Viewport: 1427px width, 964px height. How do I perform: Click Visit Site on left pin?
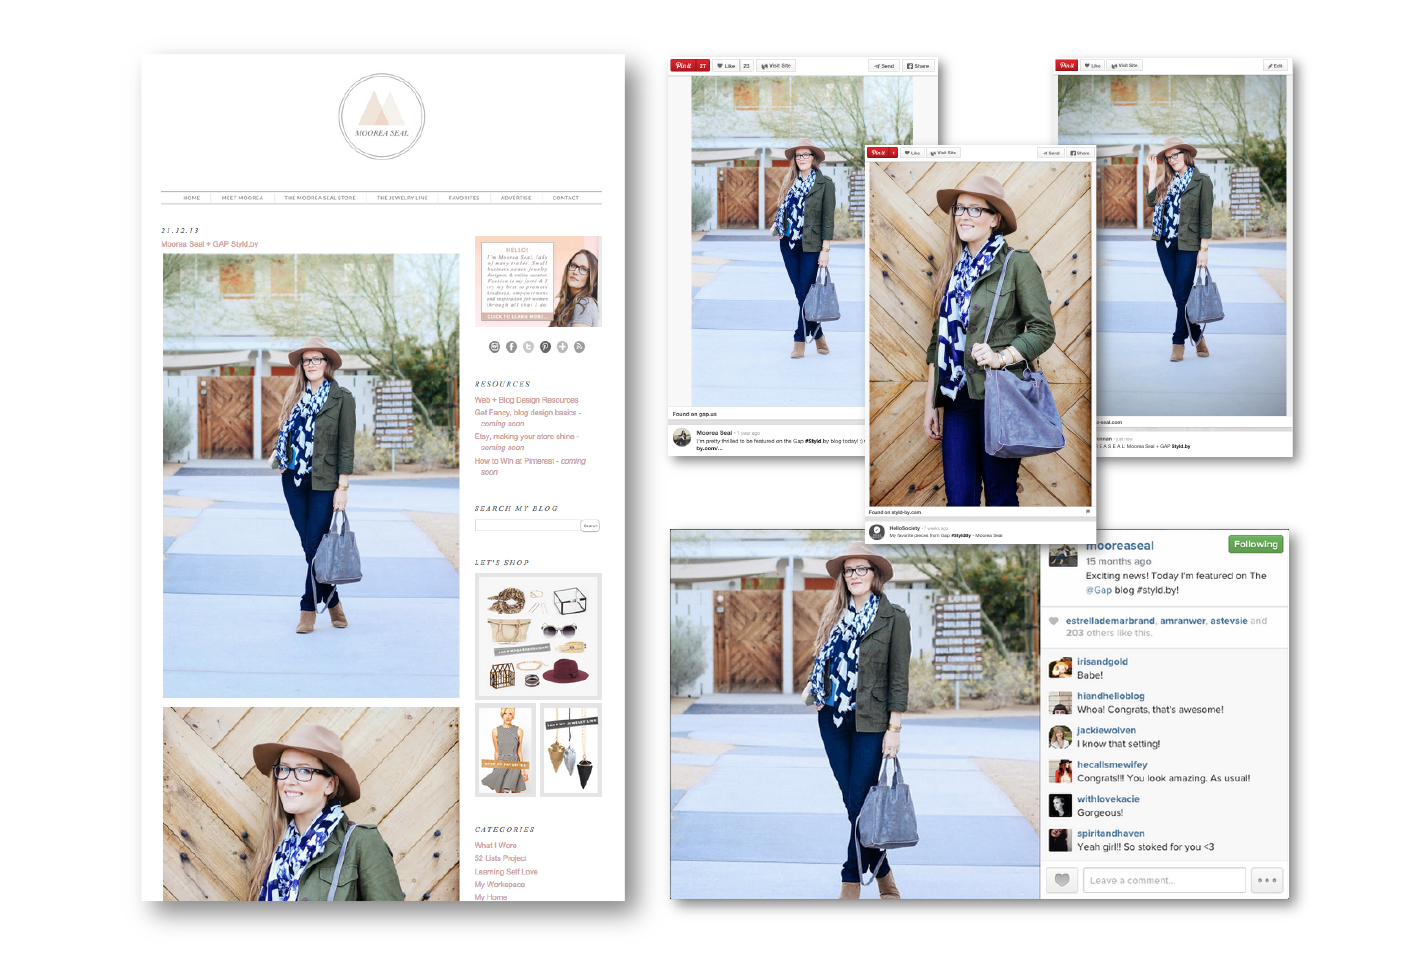point(776,66)
